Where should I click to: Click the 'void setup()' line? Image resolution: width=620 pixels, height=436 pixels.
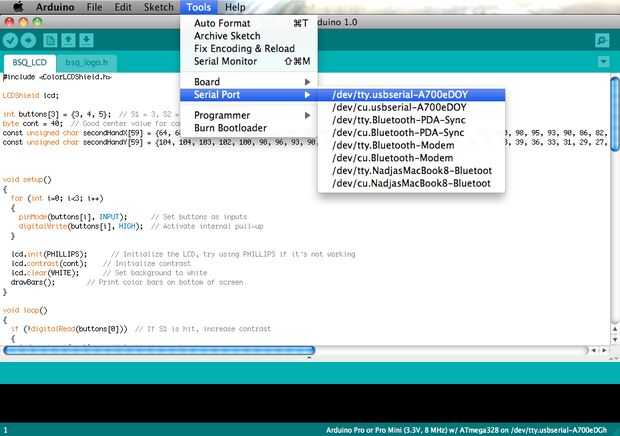27,180
